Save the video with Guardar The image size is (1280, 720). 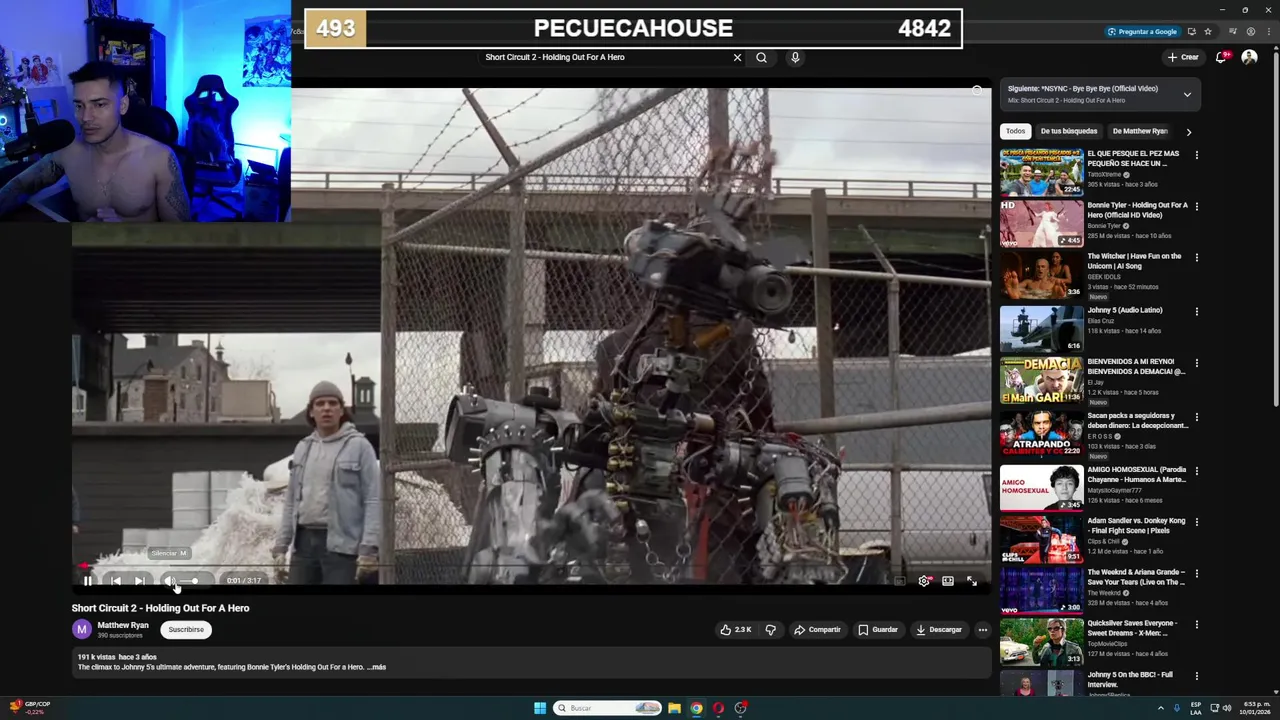(x=878, y=630)
